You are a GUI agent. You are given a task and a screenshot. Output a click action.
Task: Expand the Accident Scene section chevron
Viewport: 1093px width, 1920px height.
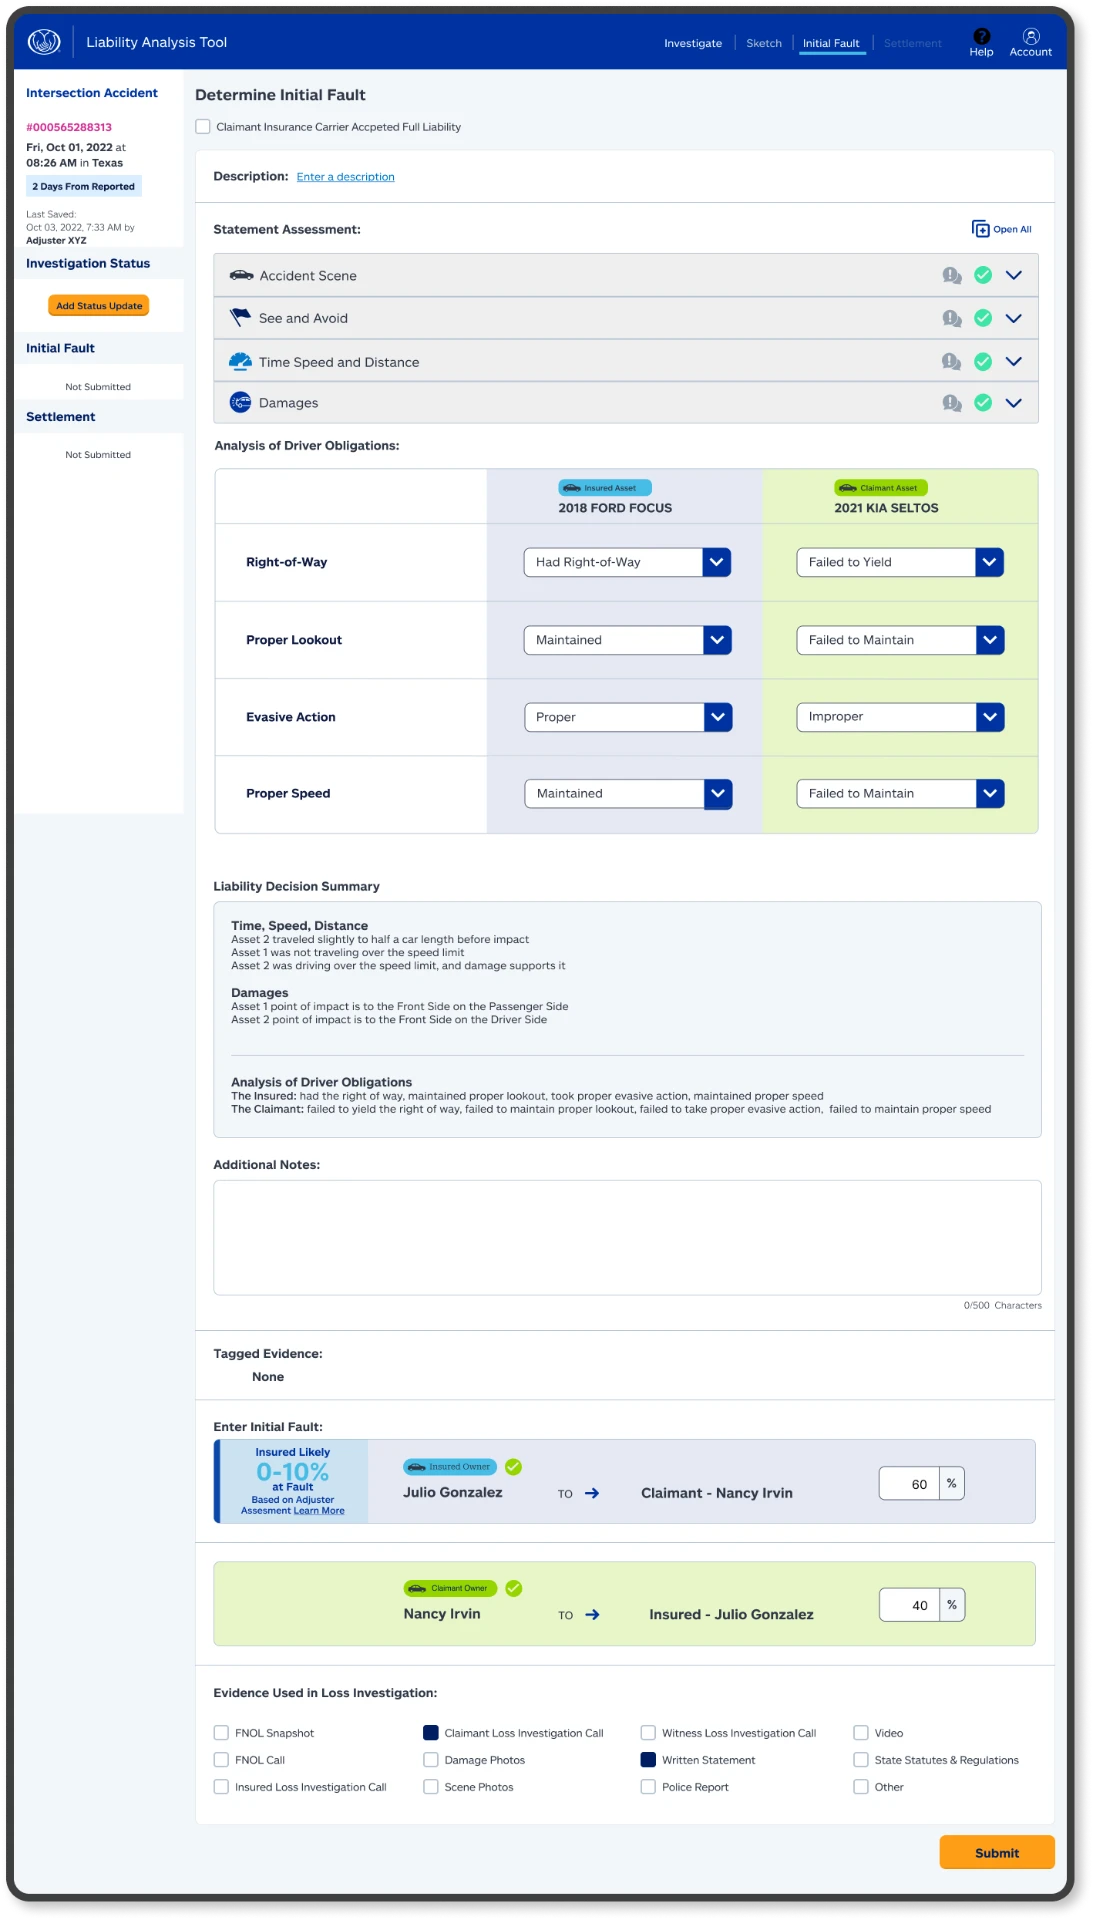(x=1014, y=275)
